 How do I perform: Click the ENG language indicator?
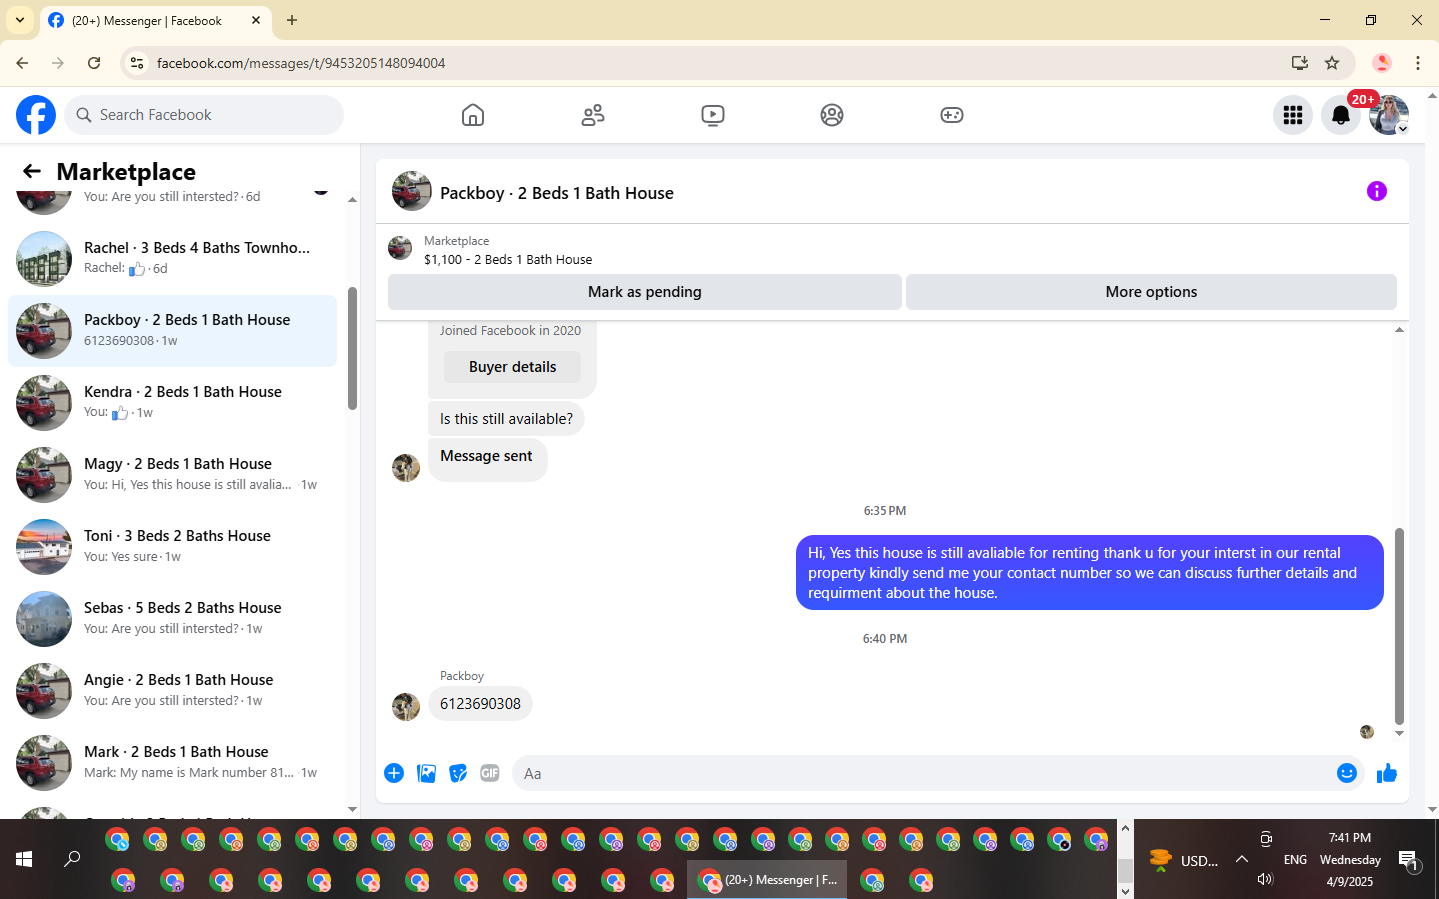click(x=1295, y=860)
